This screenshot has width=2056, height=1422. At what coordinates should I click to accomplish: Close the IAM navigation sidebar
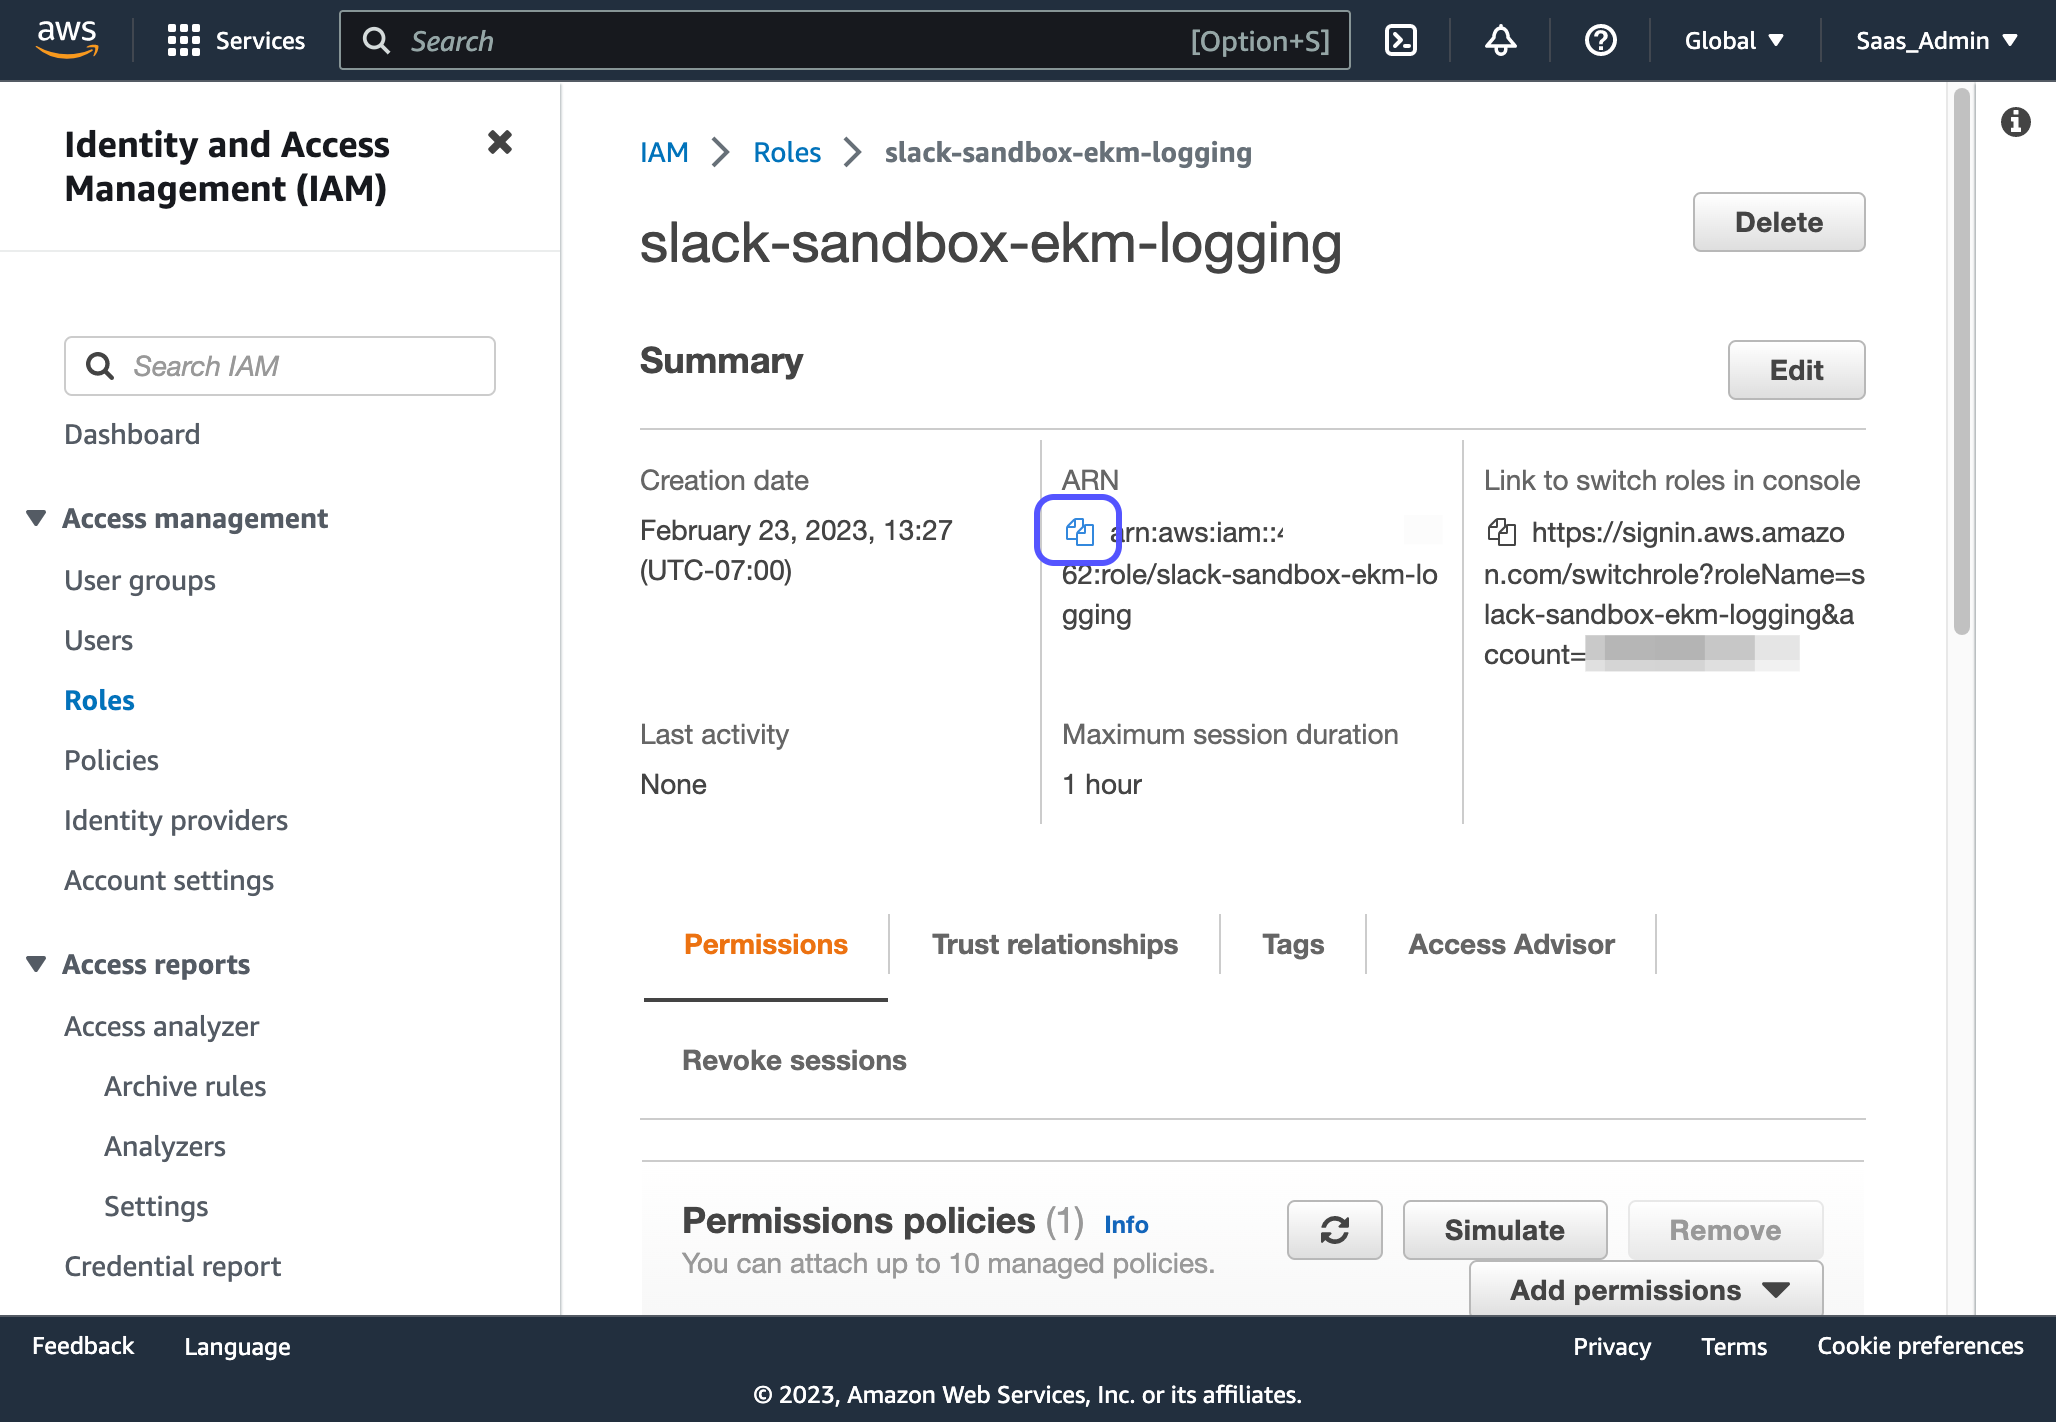[500, 143]
